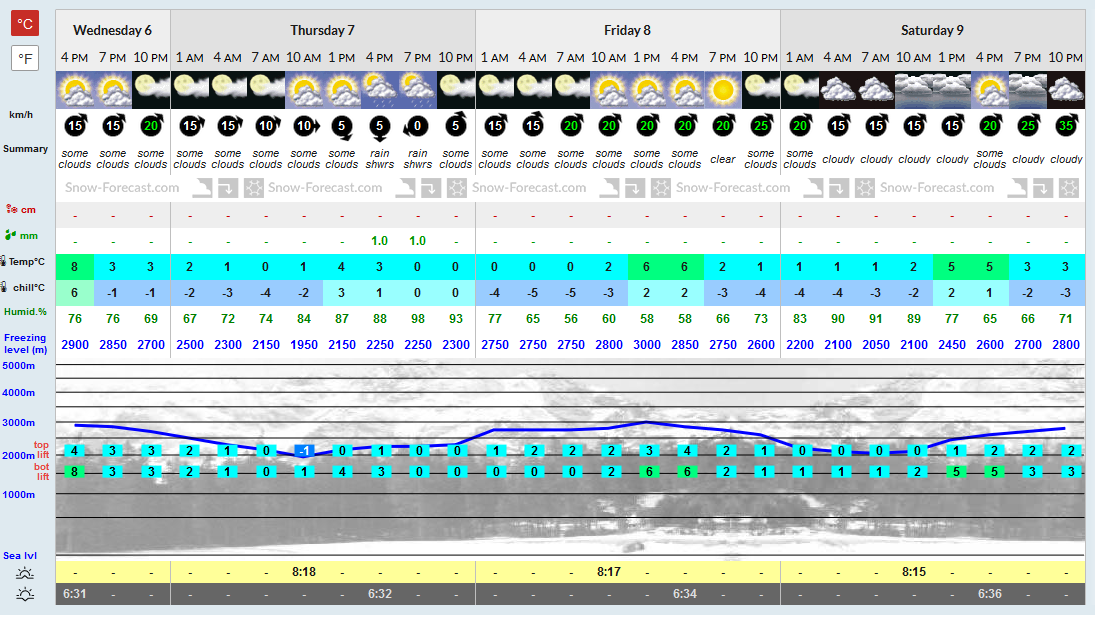Click sunset time 6:36
Screen dimensions: 1095x617
(990, 594)
